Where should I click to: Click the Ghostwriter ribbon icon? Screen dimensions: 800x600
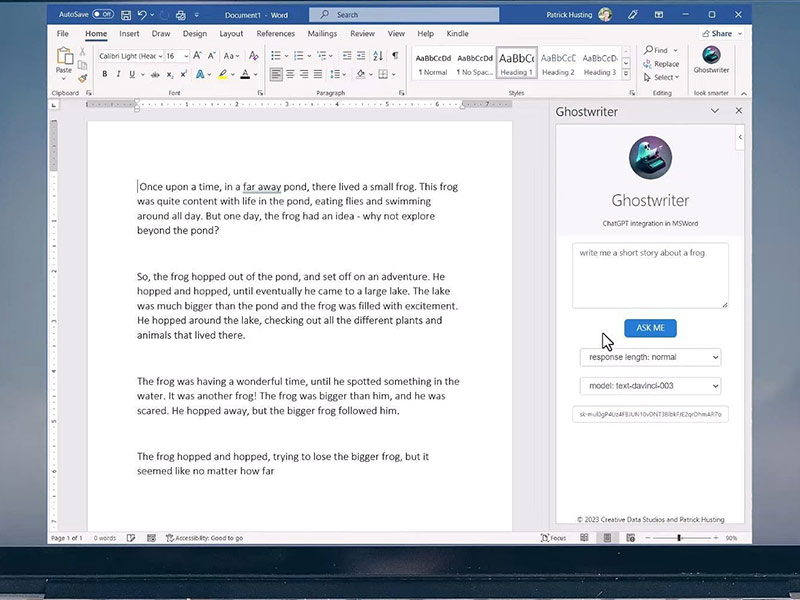point(711,59)
